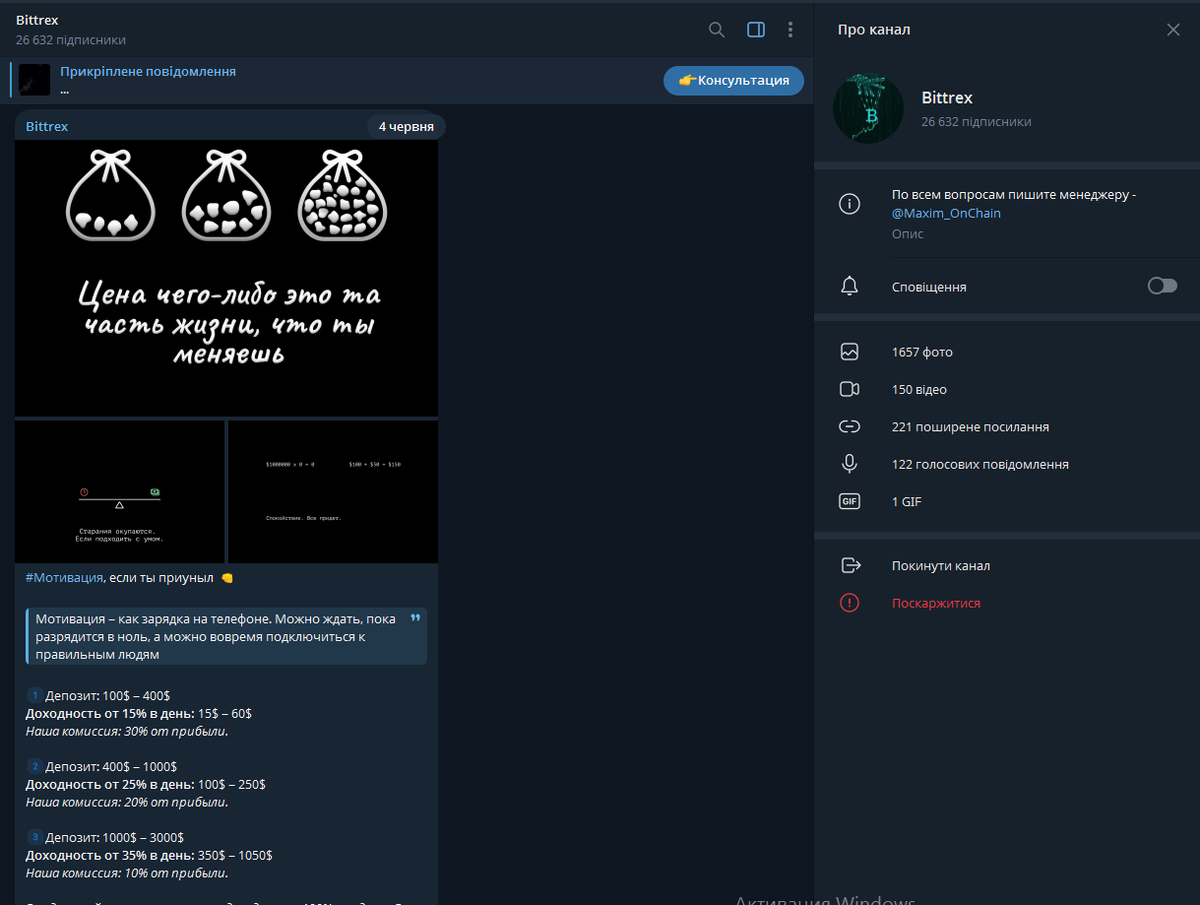
Task: Click the Консультация button
Action: click(x=734, y=80)
